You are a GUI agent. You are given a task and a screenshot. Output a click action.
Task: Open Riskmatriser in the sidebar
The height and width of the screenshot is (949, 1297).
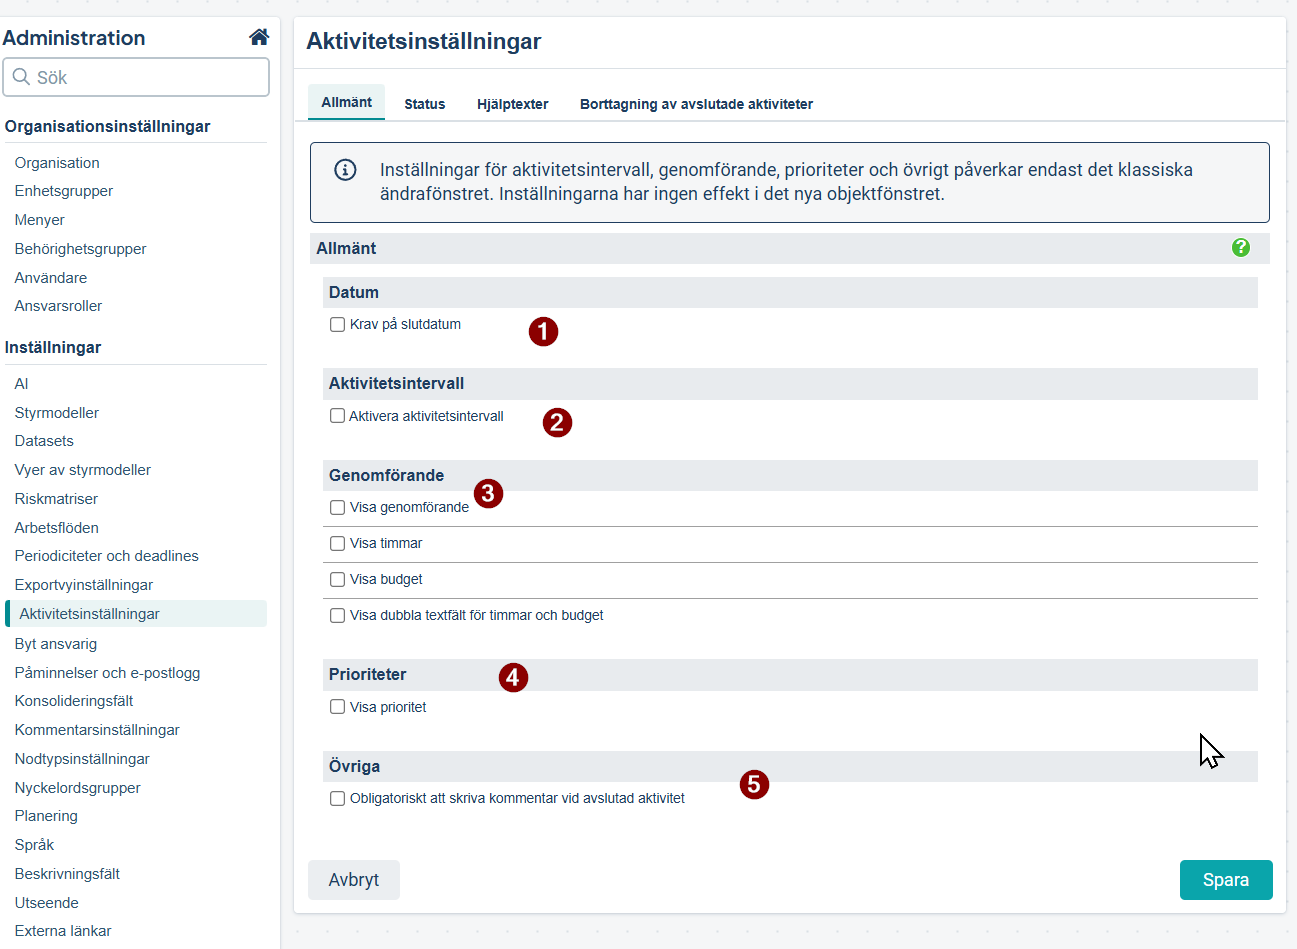pyautogui.click(x=56, y=498)
